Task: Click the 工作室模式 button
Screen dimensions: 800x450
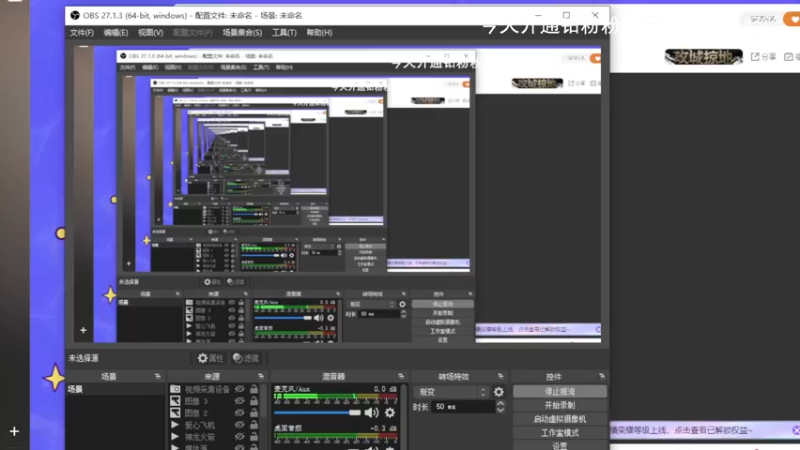Action: [x=560, y=433]
